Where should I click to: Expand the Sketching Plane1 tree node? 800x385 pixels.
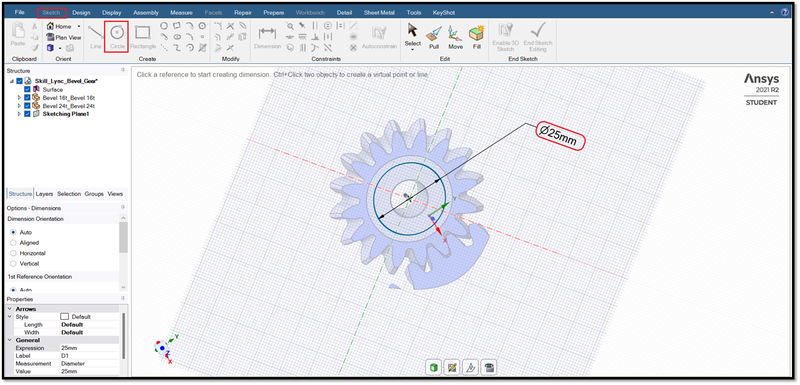pos(19,114)
